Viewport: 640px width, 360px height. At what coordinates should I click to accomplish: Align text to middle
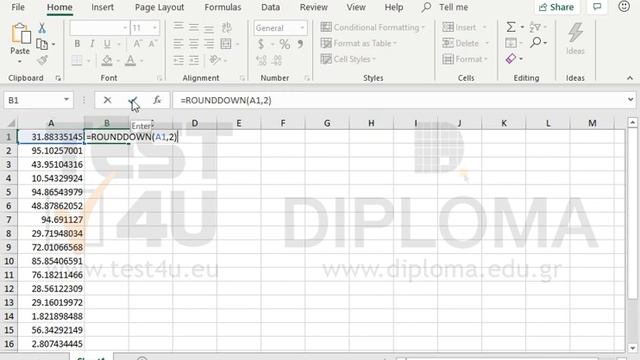[193, 27]
